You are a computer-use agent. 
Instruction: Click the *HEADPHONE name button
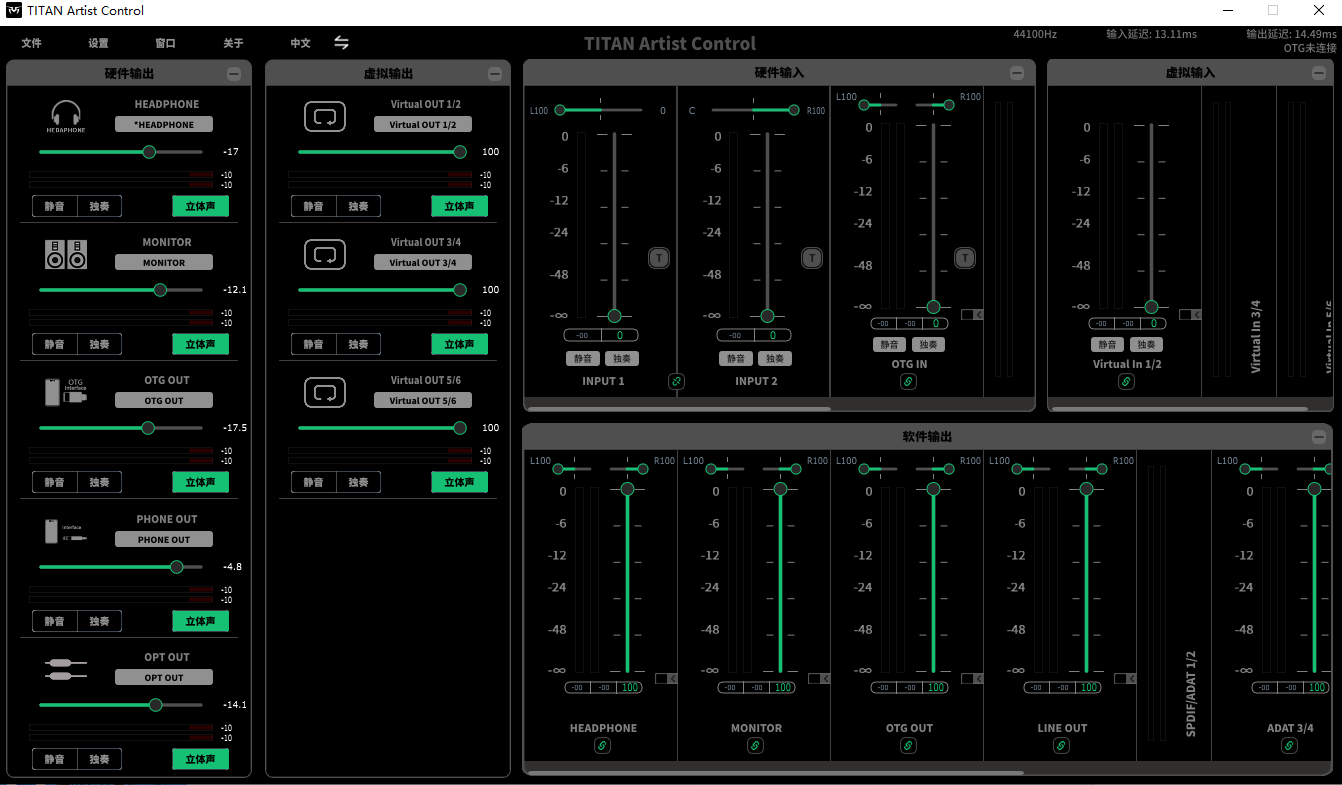(x=164, y=124)
